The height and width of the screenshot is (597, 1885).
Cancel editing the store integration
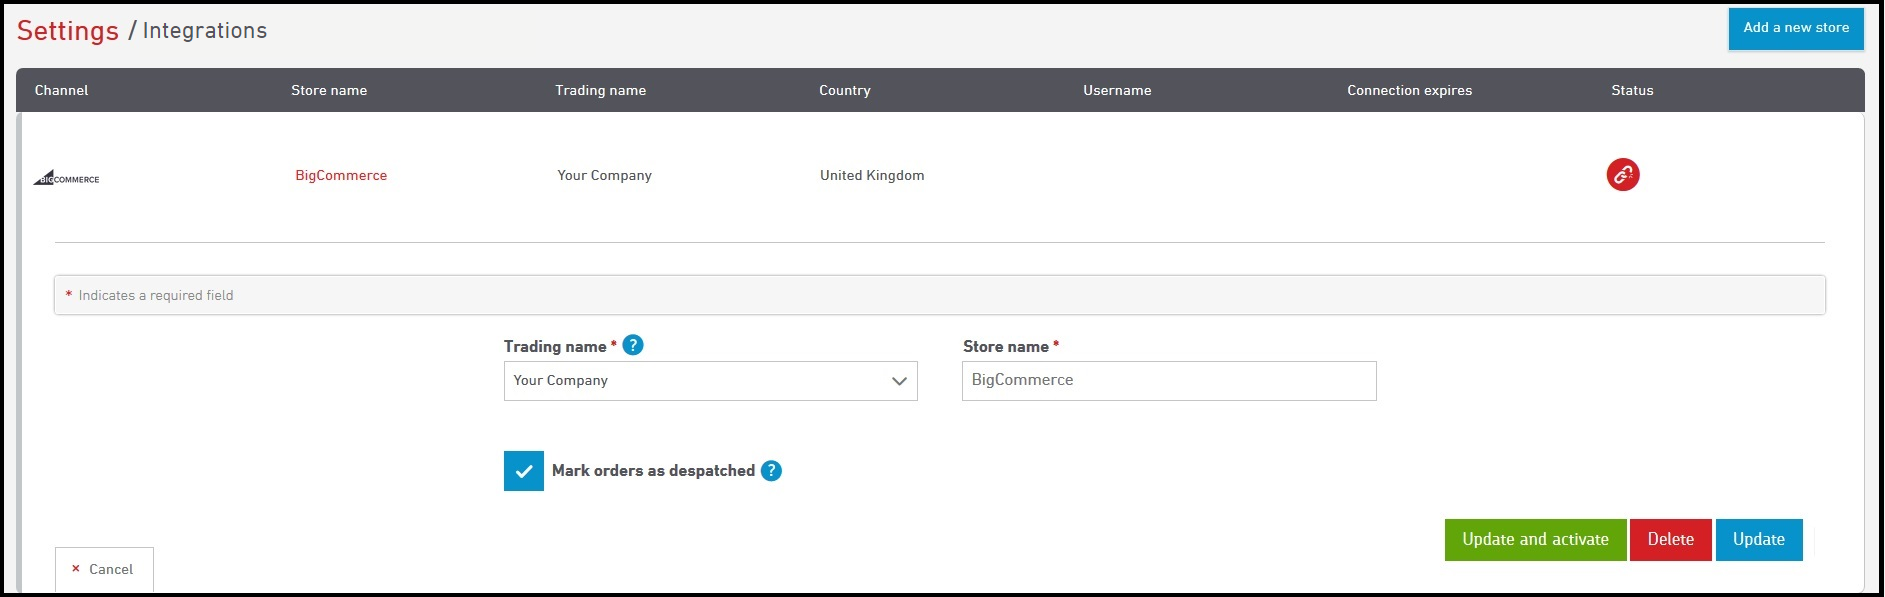click(x=103, y=569)
